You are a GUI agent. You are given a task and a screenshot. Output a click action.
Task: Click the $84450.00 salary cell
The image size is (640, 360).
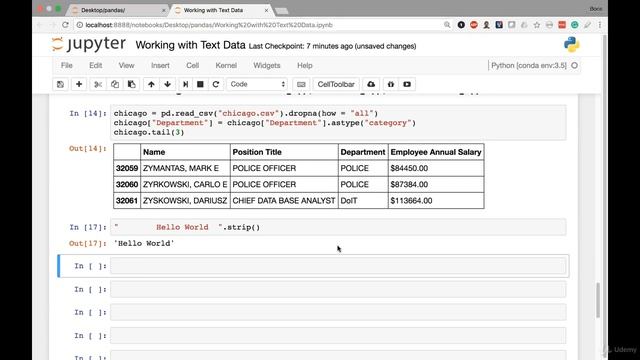436,168
